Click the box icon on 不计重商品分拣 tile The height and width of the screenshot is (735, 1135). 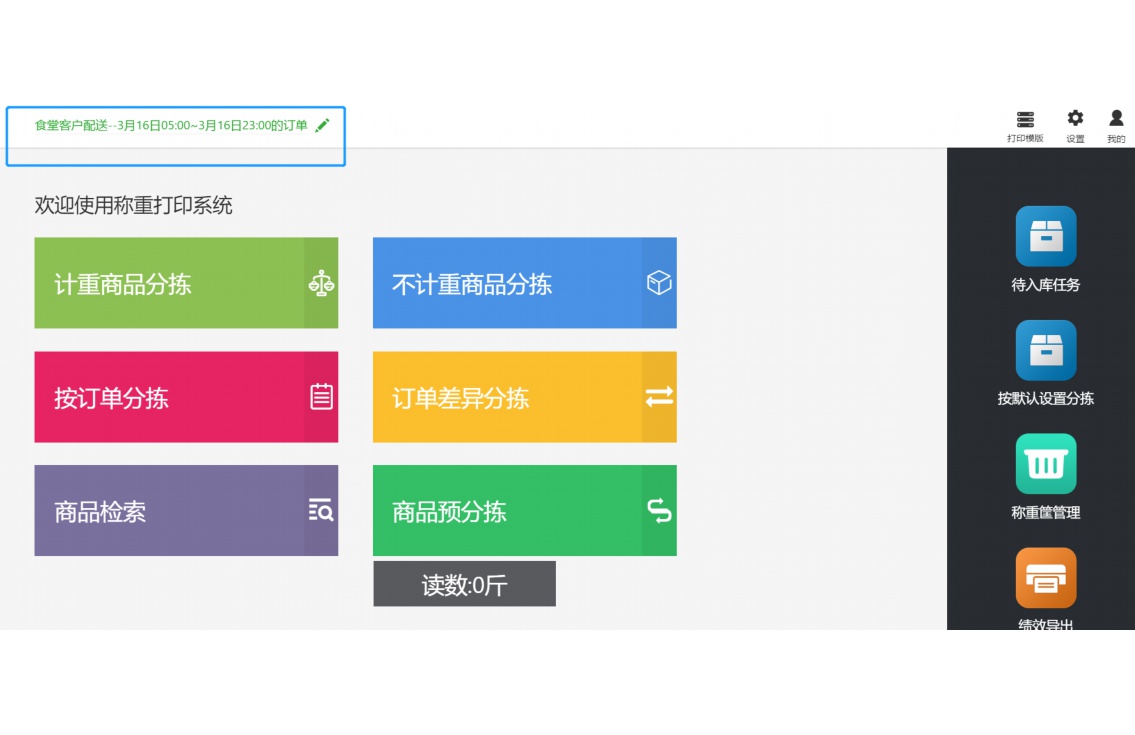tap(658, 283)
